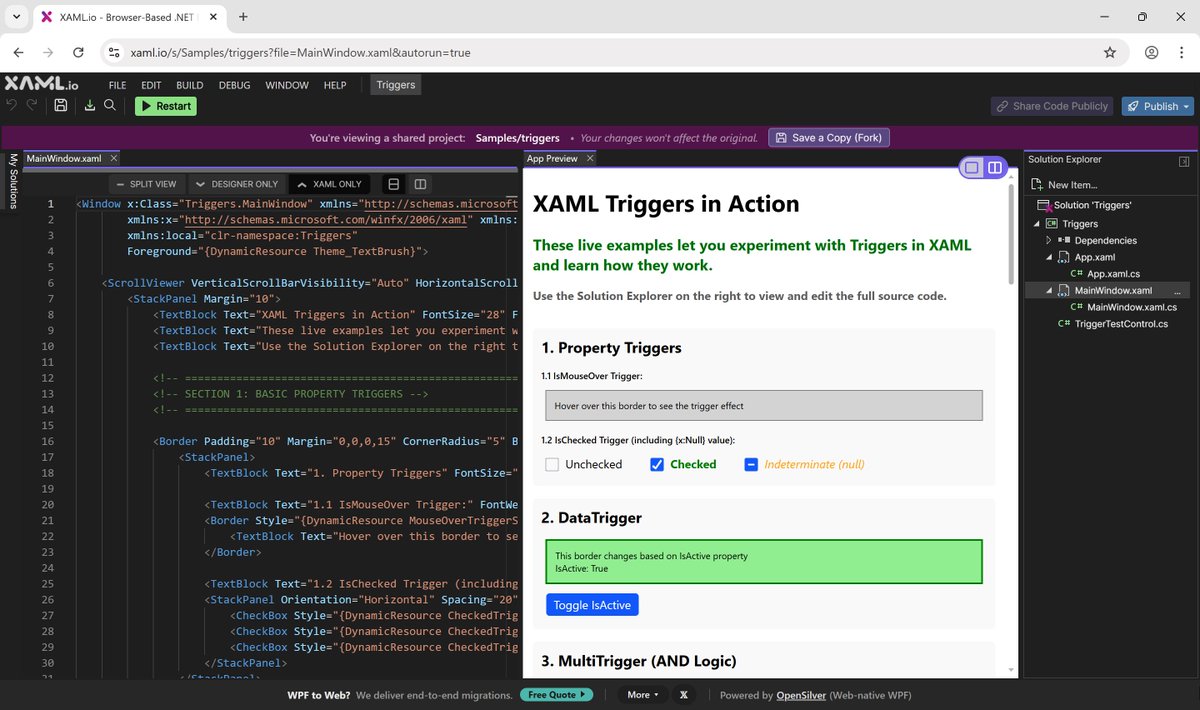Open Chrome three-dot menu
This screenshot has height=710, width=1200.
(x=1181, y=52)
